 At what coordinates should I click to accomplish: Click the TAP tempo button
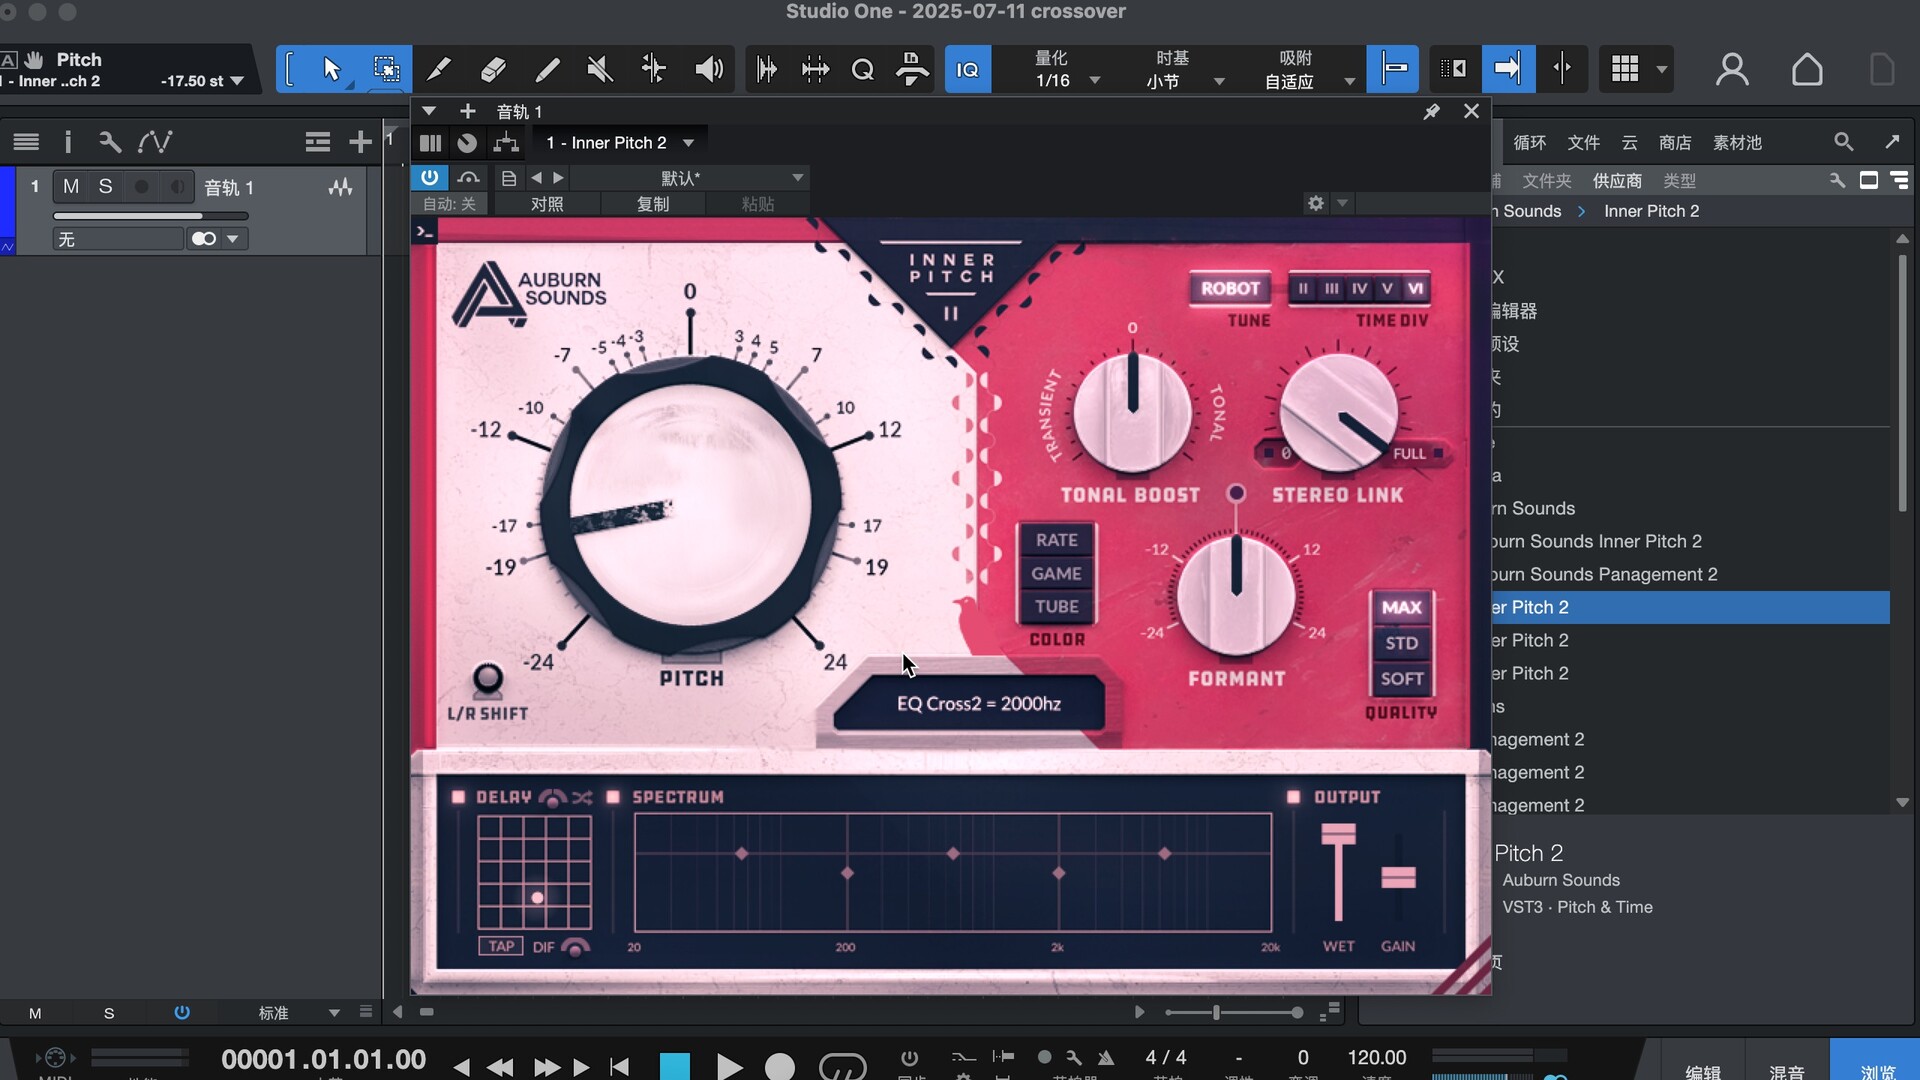(x=501, y=946)
